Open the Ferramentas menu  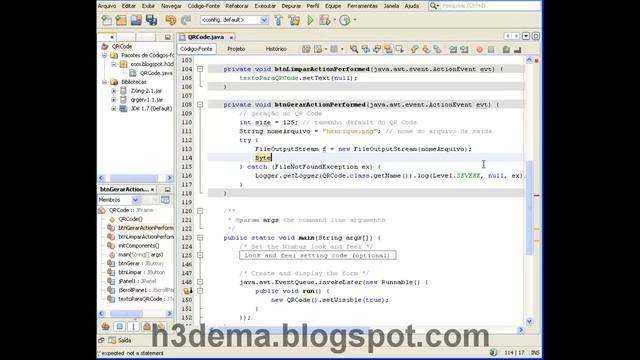click(x=362, y=6)
